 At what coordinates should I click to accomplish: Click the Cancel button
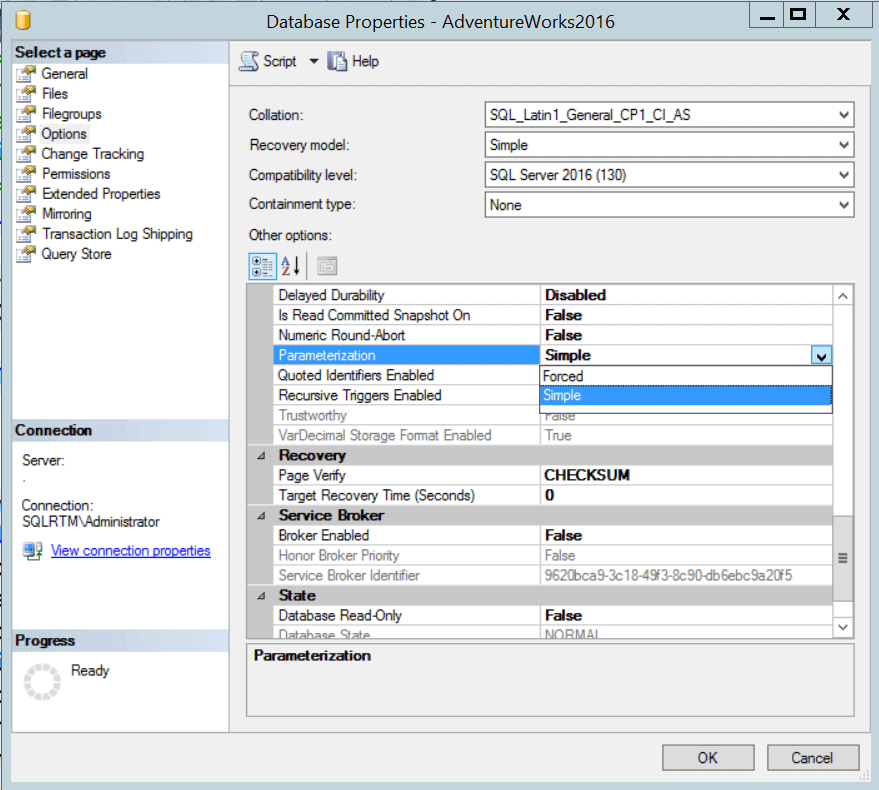click(x=813, y=758)
